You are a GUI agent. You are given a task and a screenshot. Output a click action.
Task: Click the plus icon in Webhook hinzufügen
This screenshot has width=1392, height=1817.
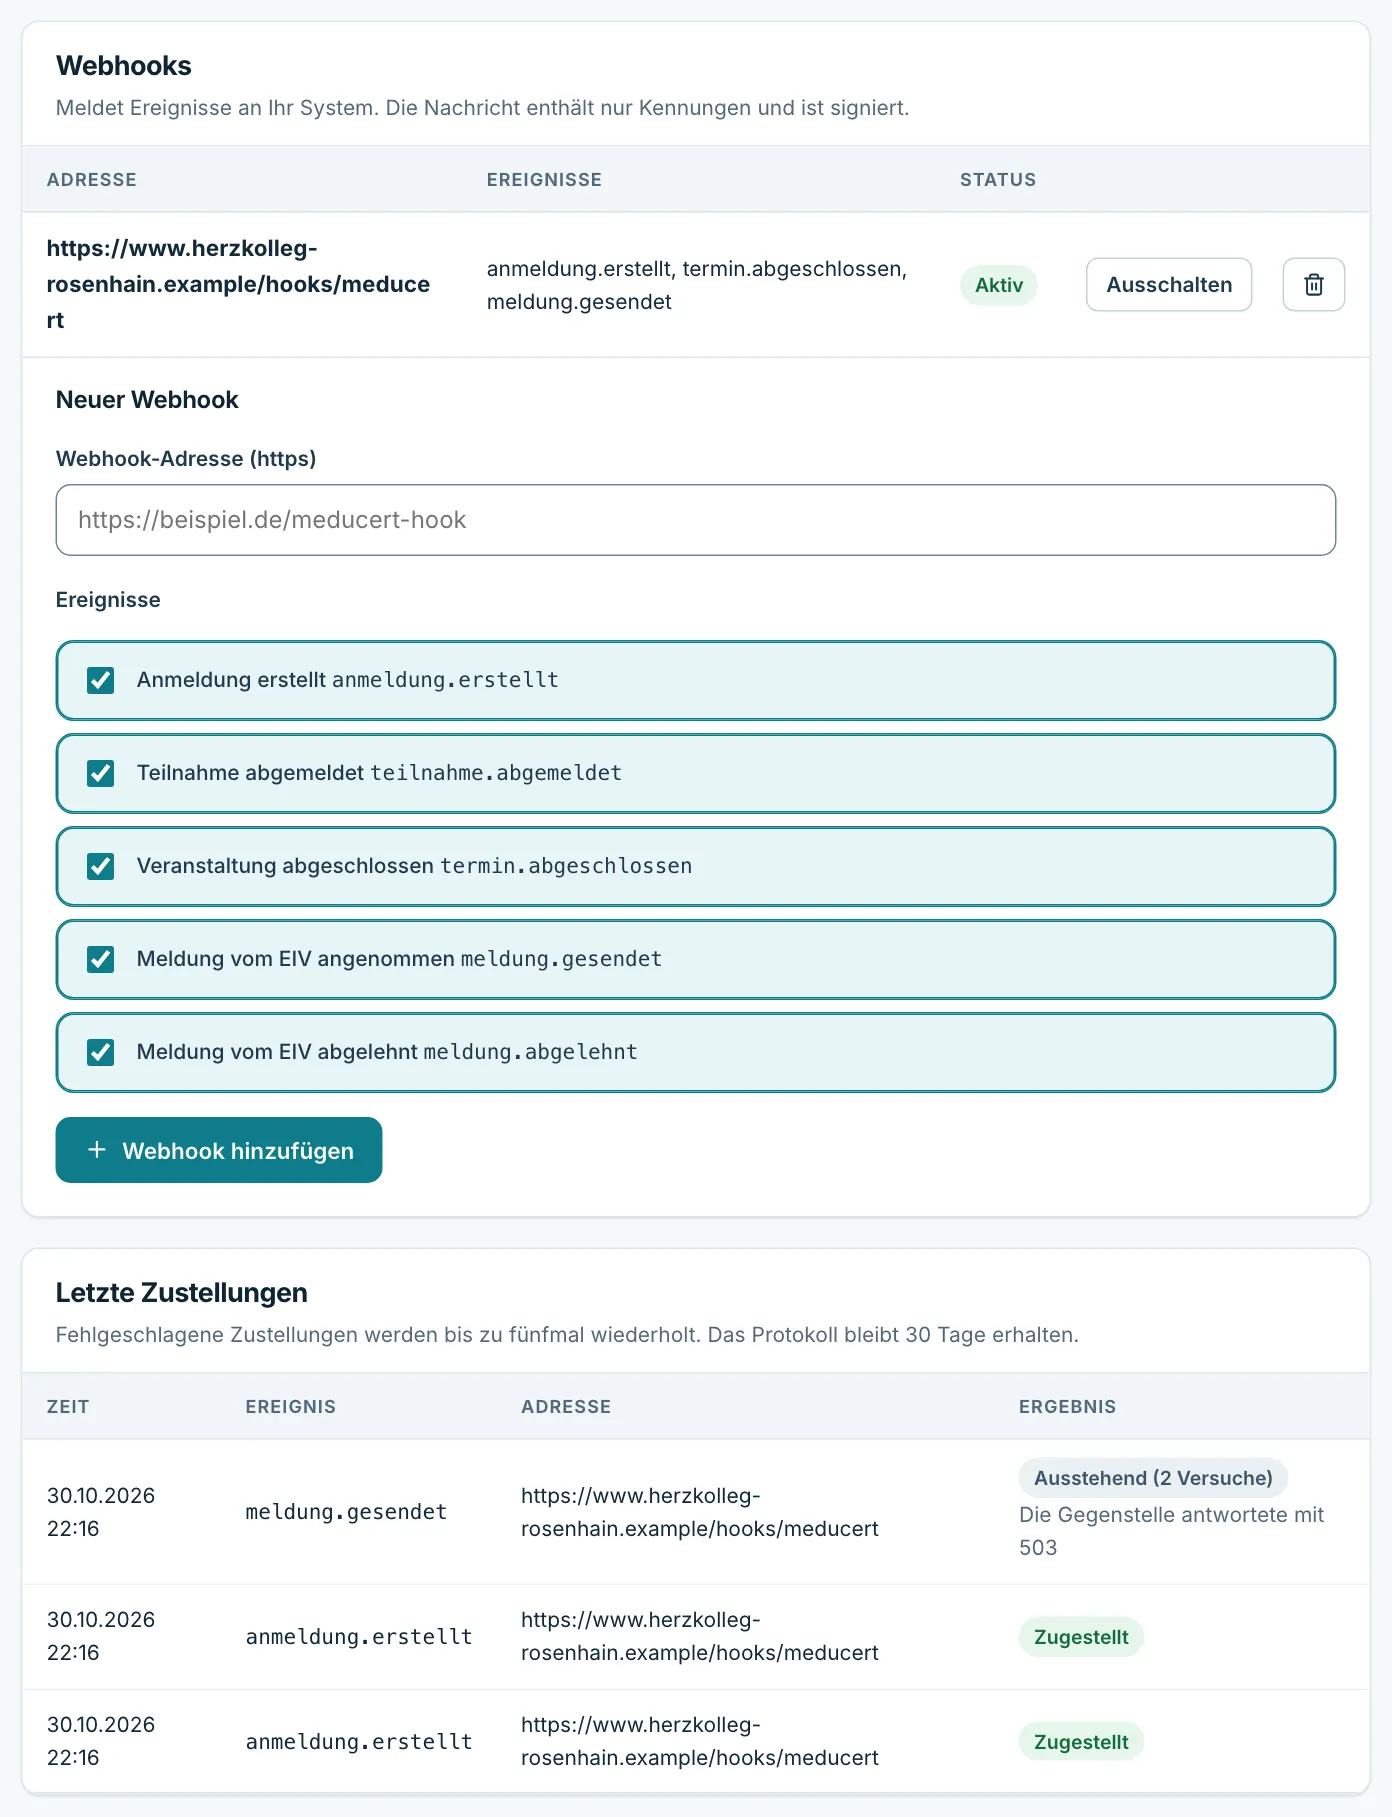[97, 1150]
